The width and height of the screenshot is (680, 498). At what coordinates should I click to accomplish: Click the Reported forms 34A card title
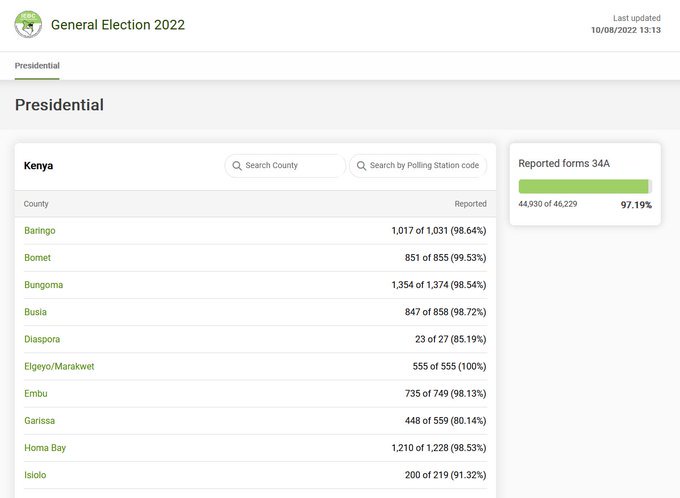564,164
